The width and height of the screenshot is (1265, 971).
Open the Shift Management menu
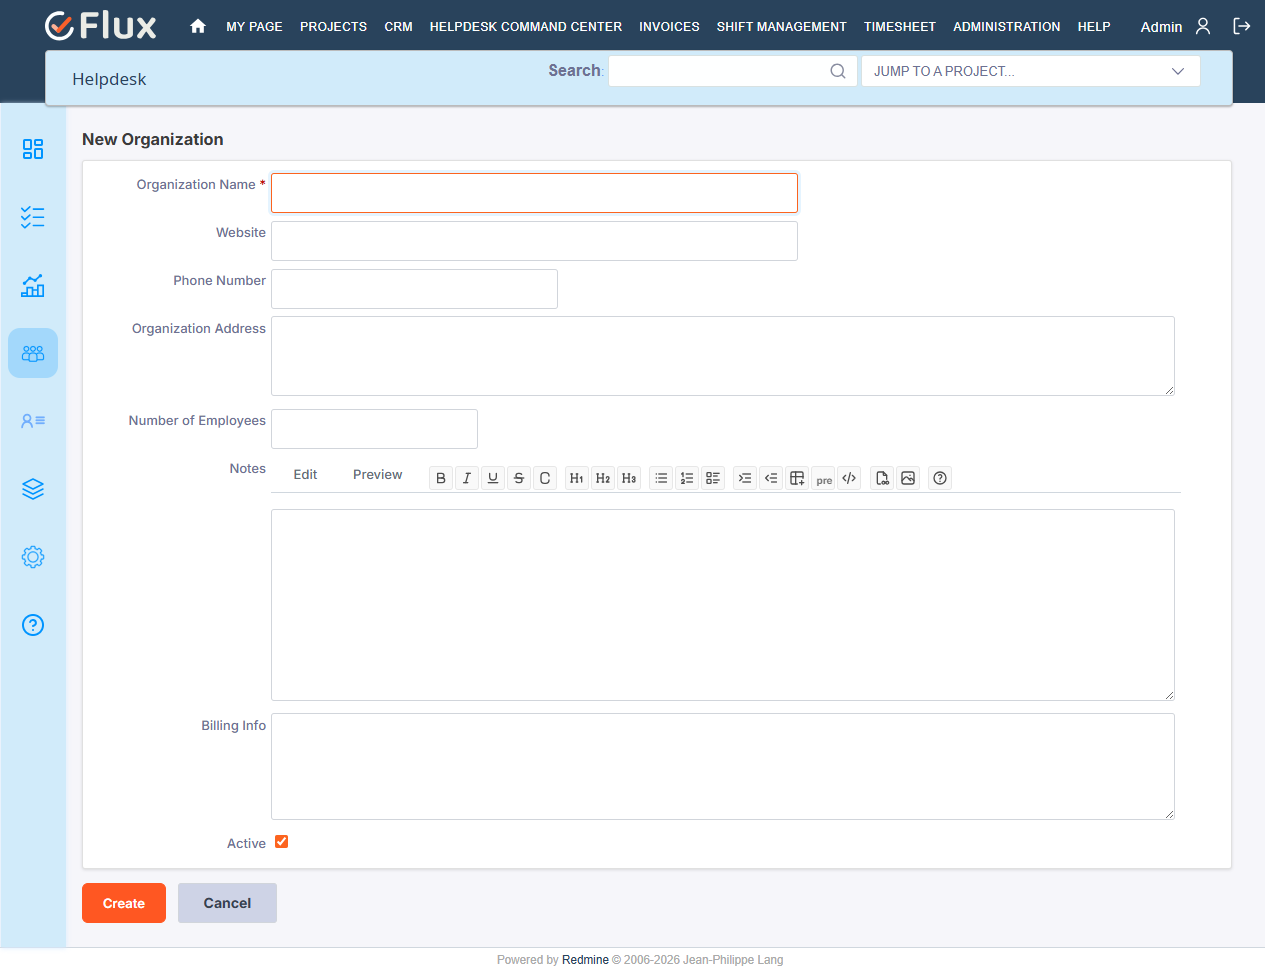(x=782, y=27)
